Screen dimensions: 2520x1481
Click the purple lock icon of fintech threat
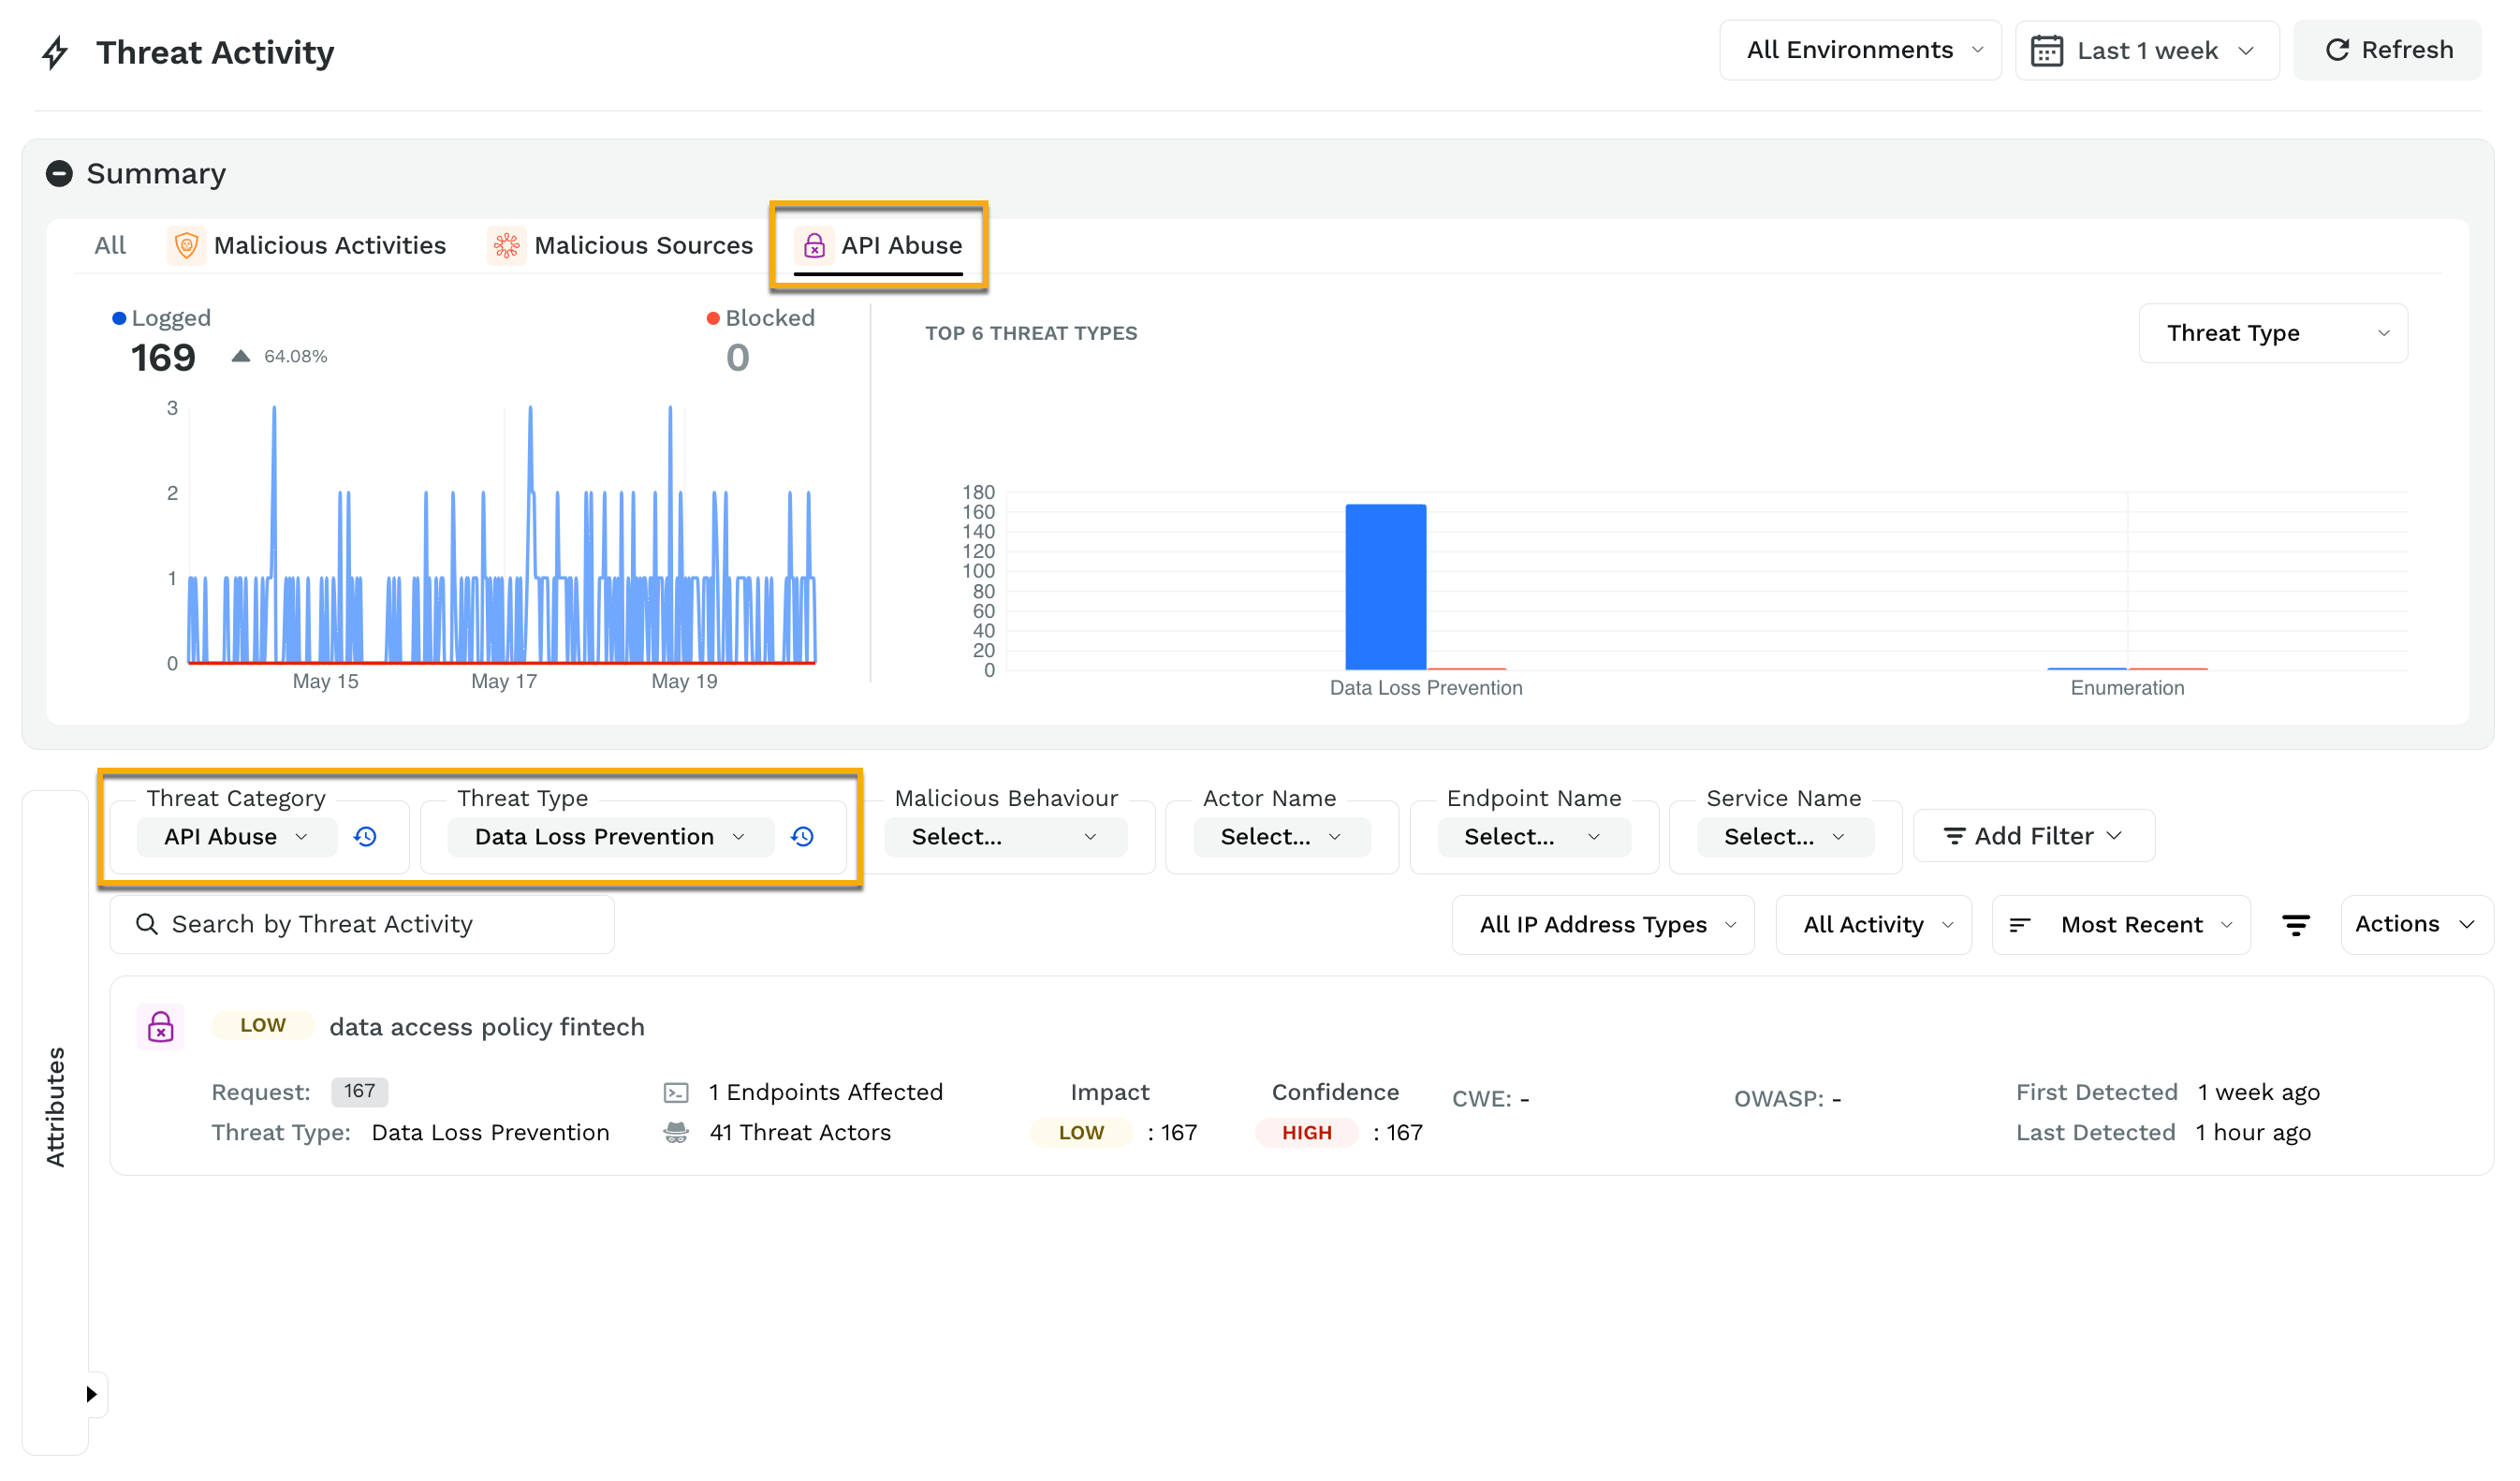coord(161,1027)
